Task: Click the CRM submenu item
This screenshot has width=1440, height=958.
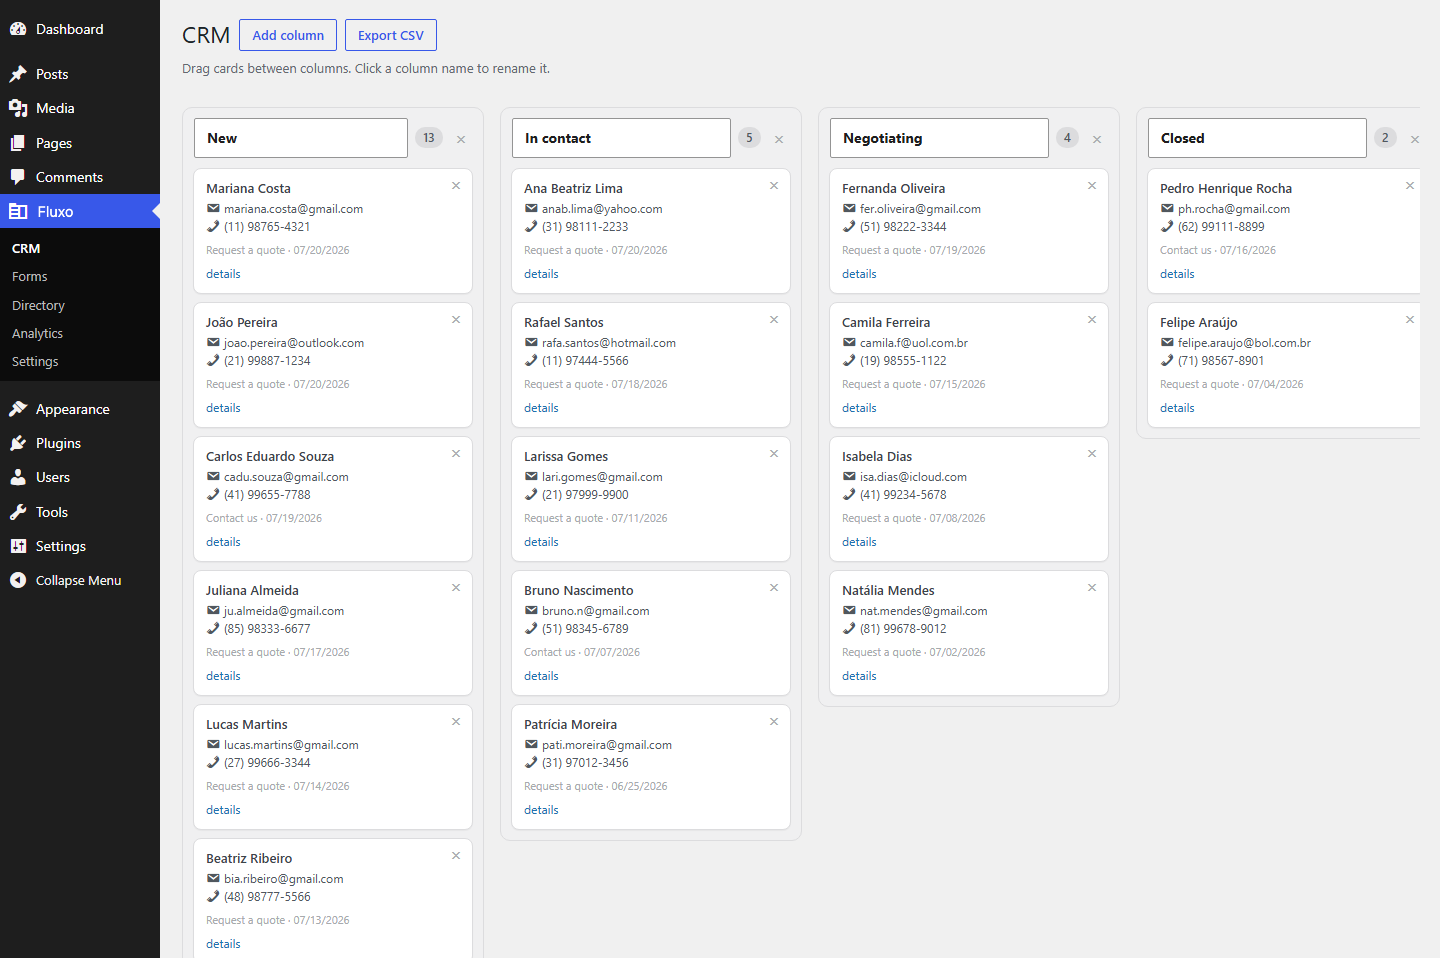Action: [26, 248]
